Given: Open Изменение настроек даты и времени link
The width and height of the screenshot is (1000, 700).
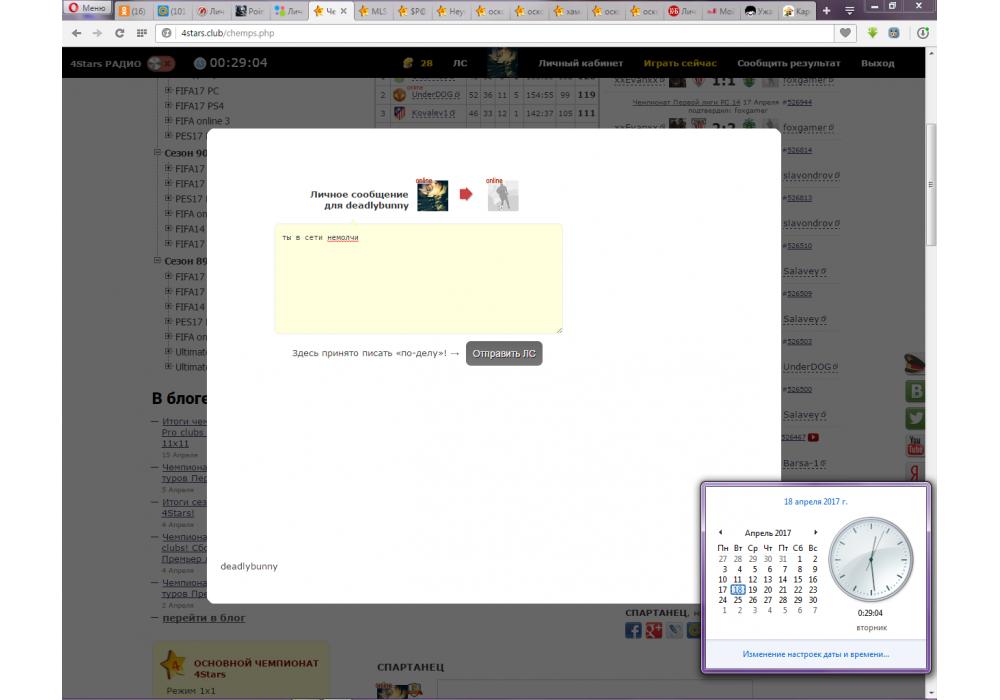Looking at the screenshot, I should pos(815,654).
